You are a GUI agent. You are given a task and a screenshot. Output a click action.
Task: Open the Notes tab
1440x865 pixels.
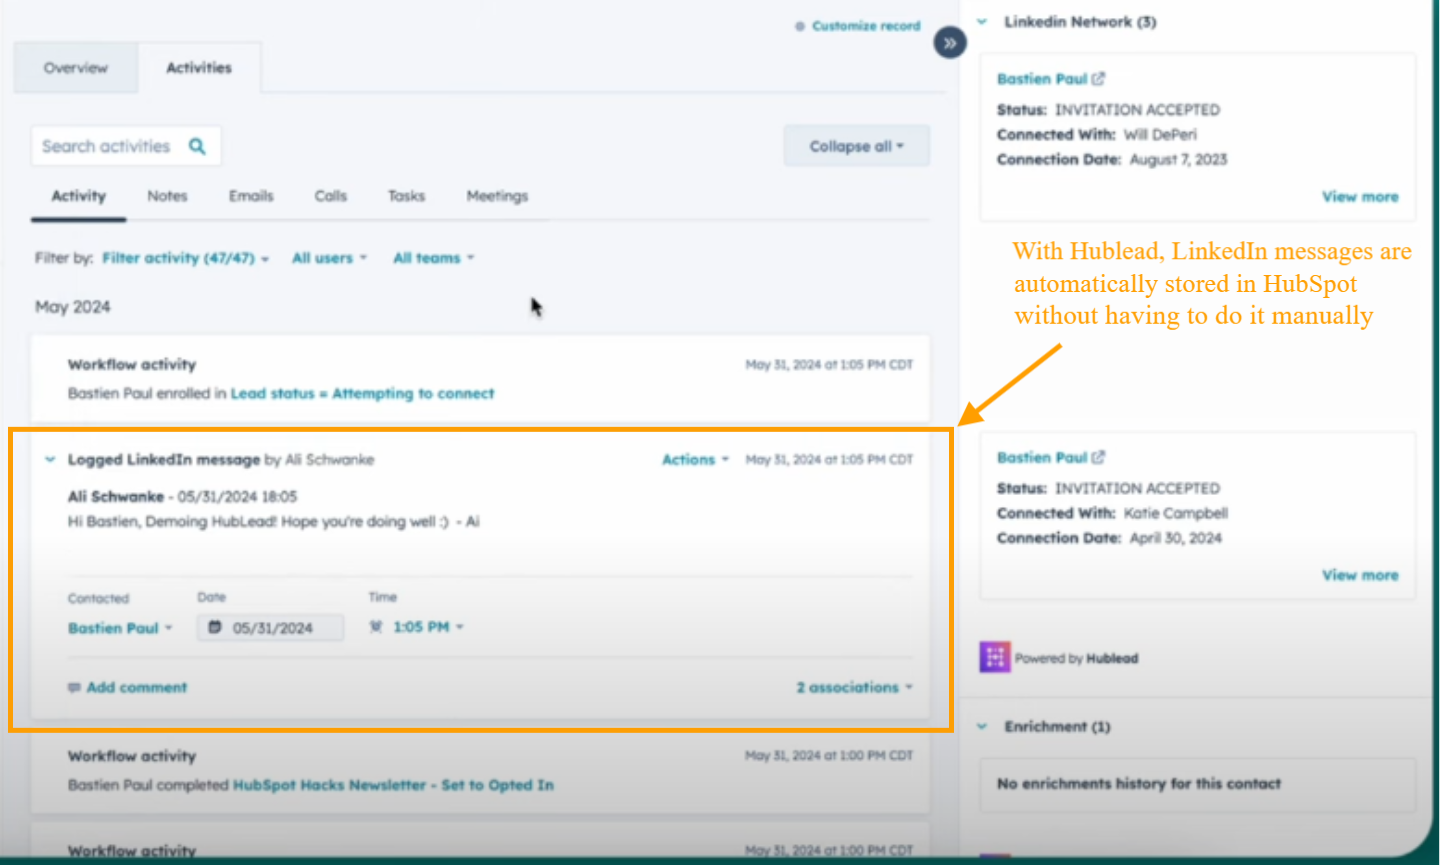[167, 196]
